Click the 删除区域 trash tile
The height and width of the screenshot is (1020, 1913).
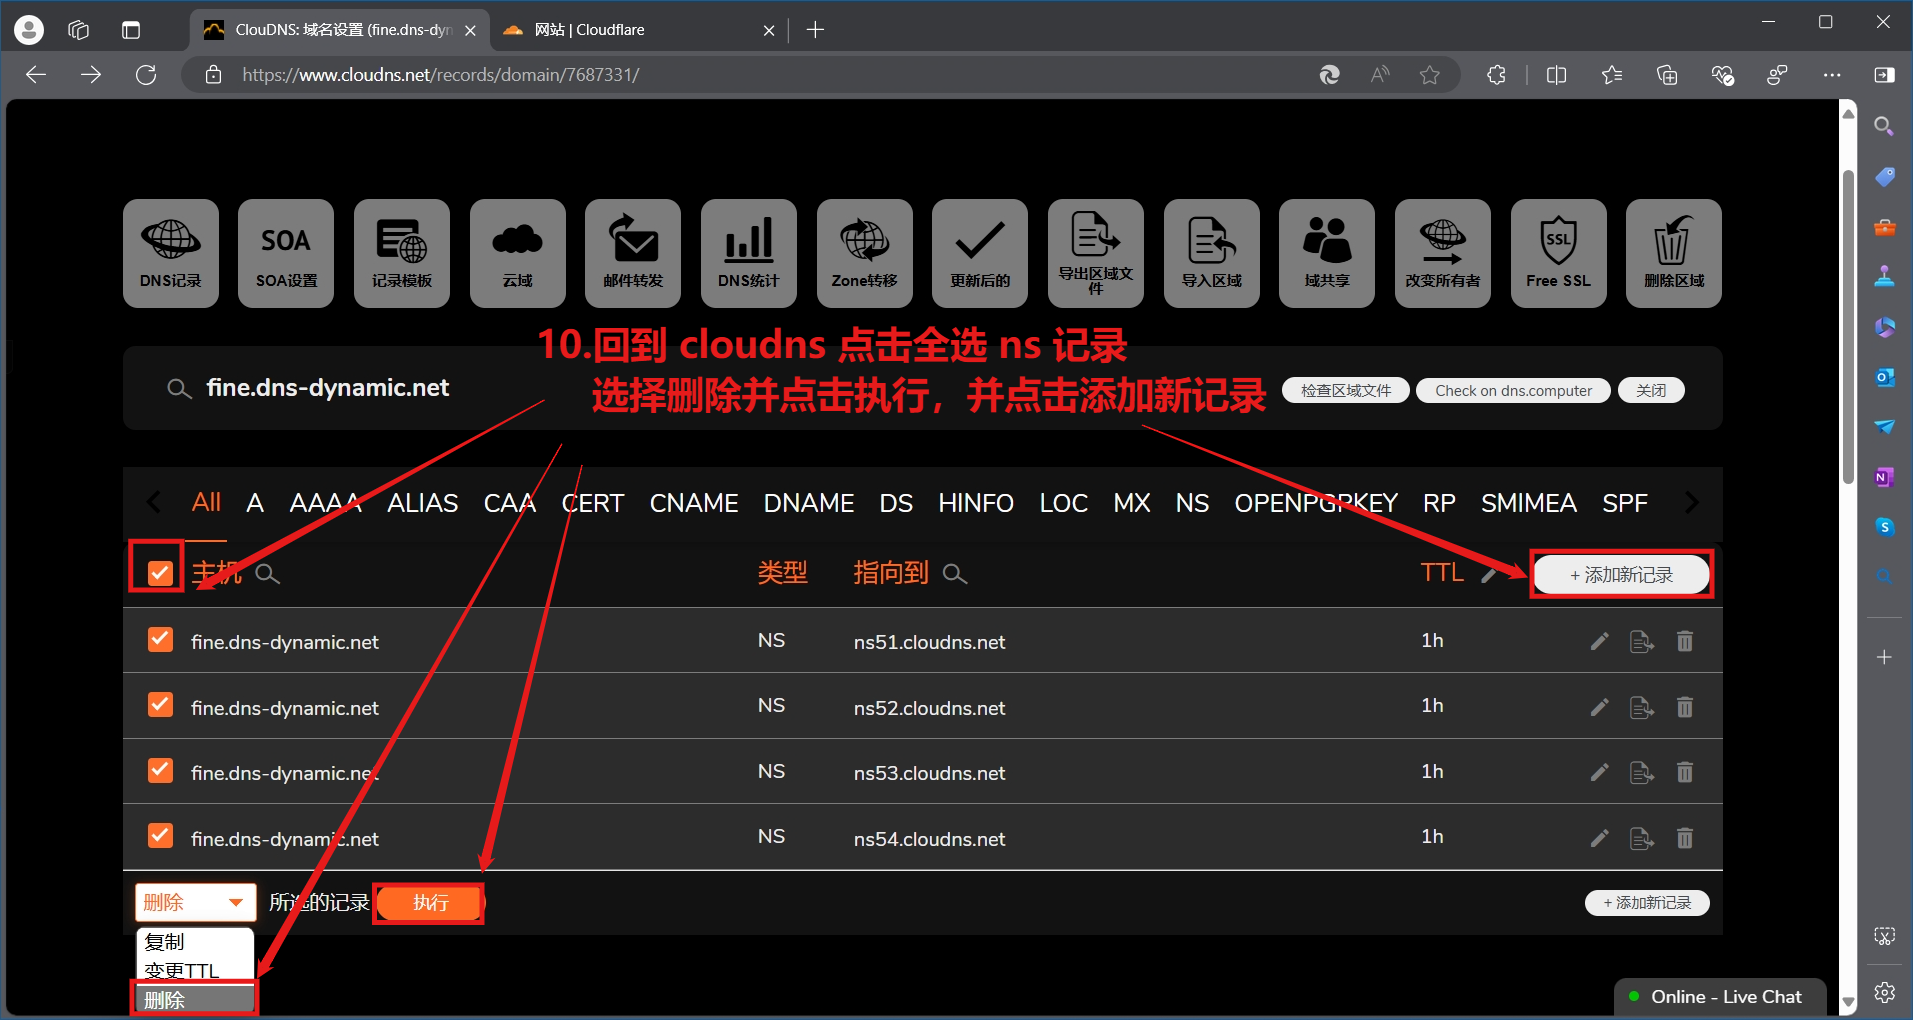click(1674, 253)
